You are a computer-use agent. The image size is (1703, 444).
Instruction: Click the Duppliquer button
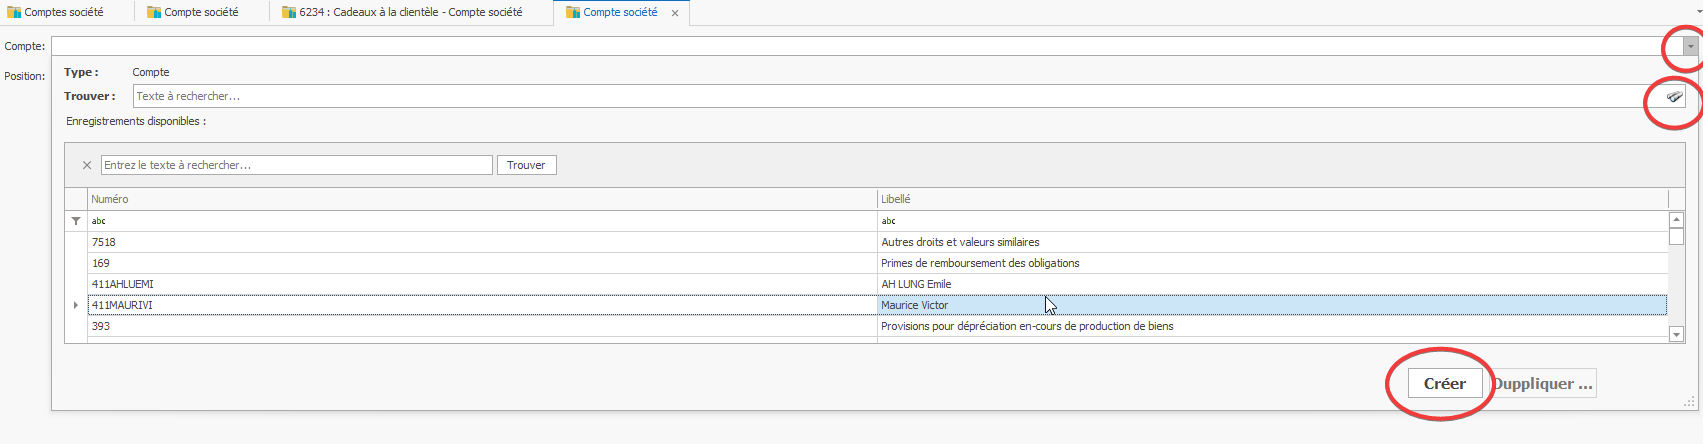coord(1541,384)
